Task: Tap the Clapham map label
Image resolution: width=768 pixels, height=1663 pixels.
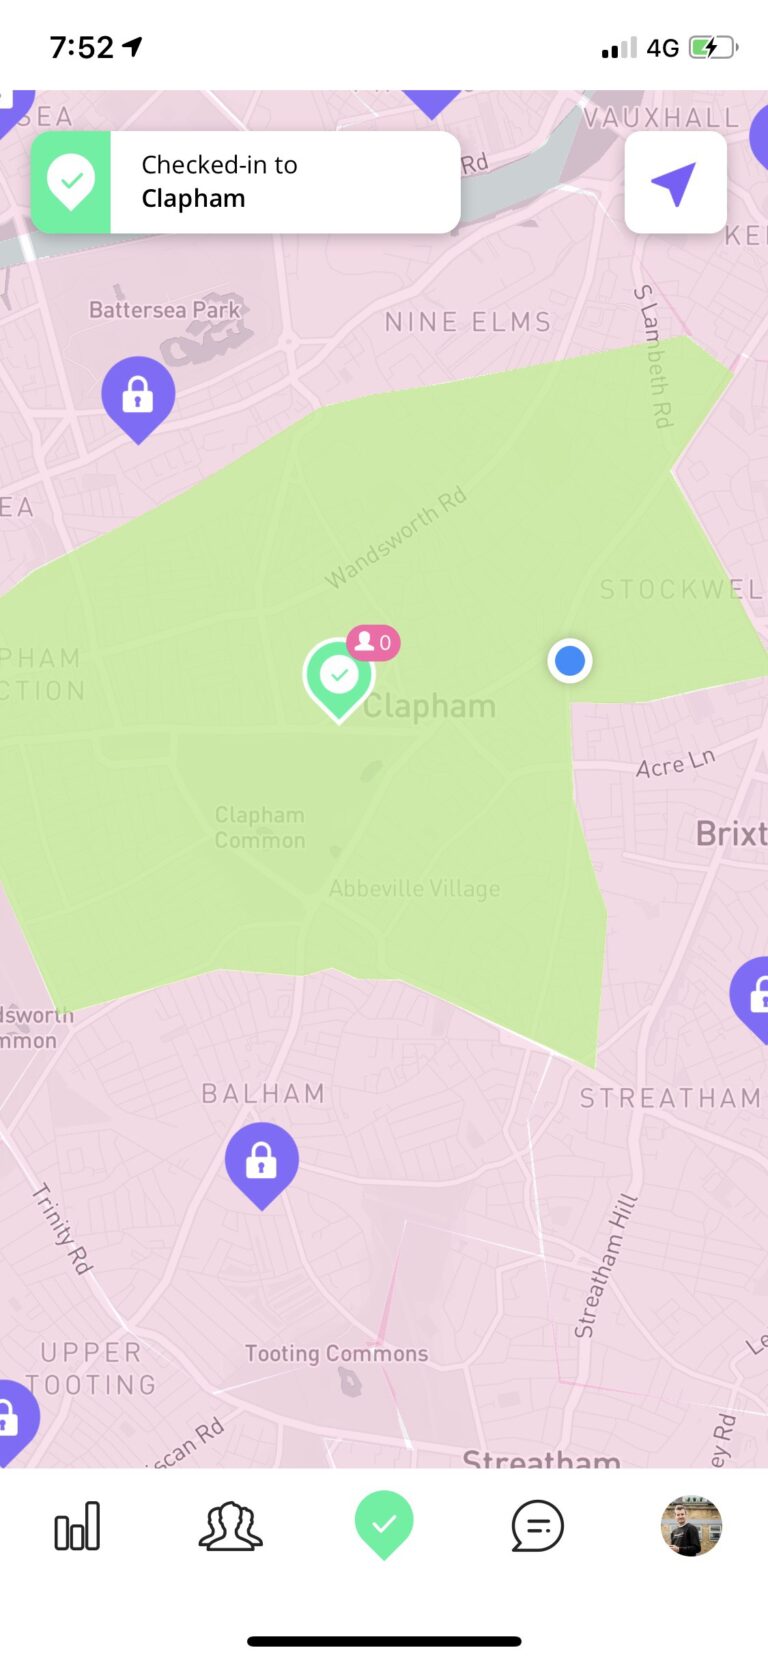Action: (x=429, y=706)
